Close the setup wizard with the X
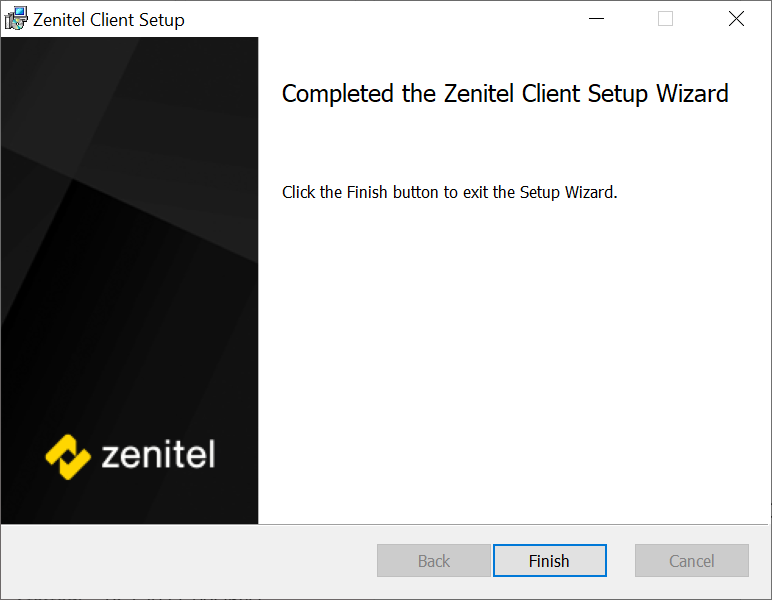 pos(736,19)
